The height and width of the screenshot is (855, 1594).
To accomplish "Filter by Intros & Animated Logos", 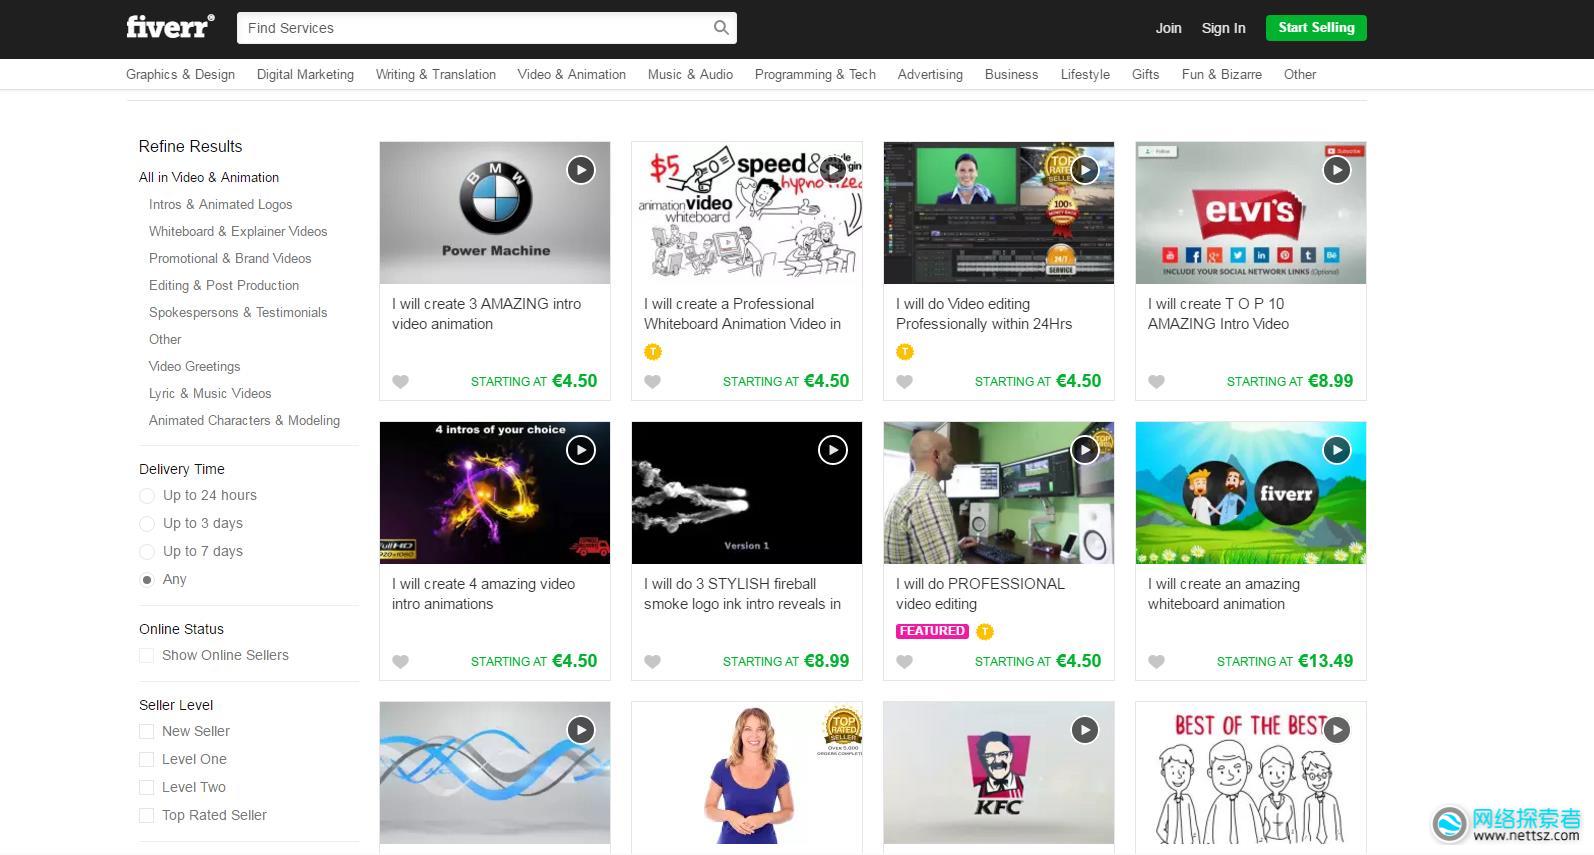I will coord(221,204).
